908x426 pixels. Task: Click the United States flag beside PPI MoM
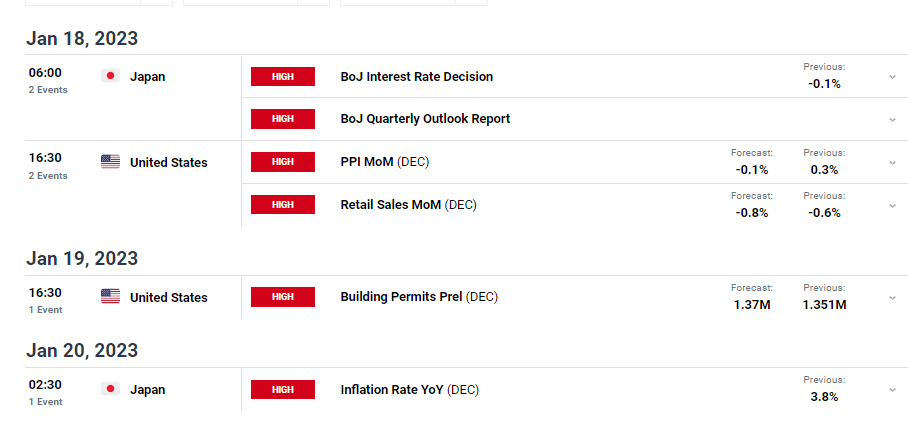click(110, 162)
